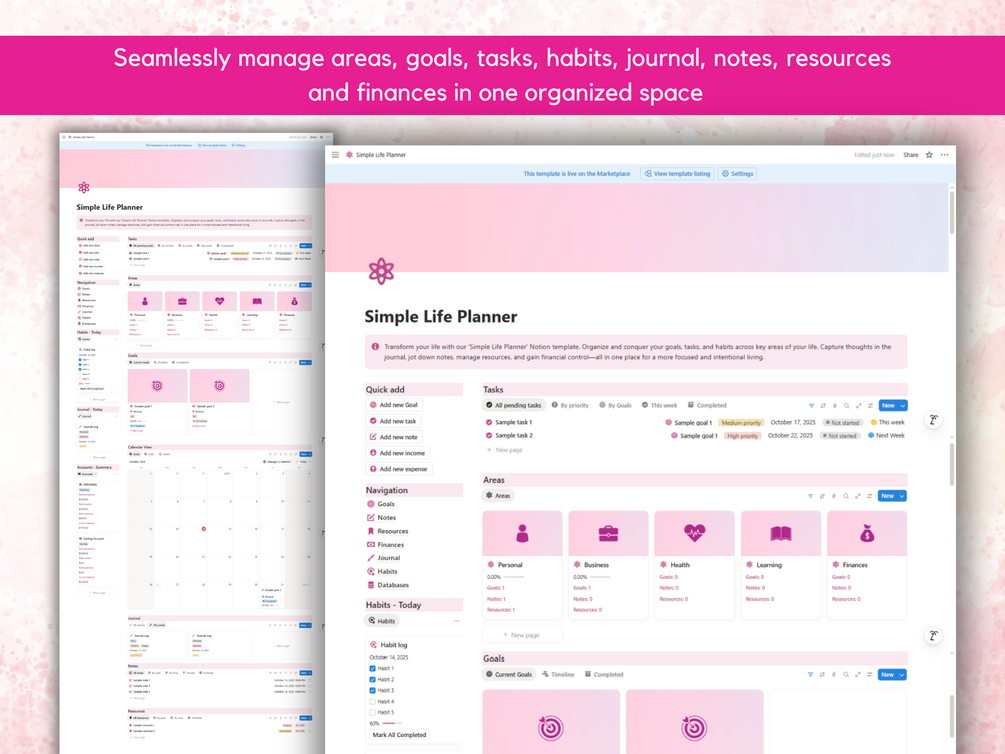Click the briefcase icon on Business card
This screenshot has width=1005, height=754.
[608, 533]
